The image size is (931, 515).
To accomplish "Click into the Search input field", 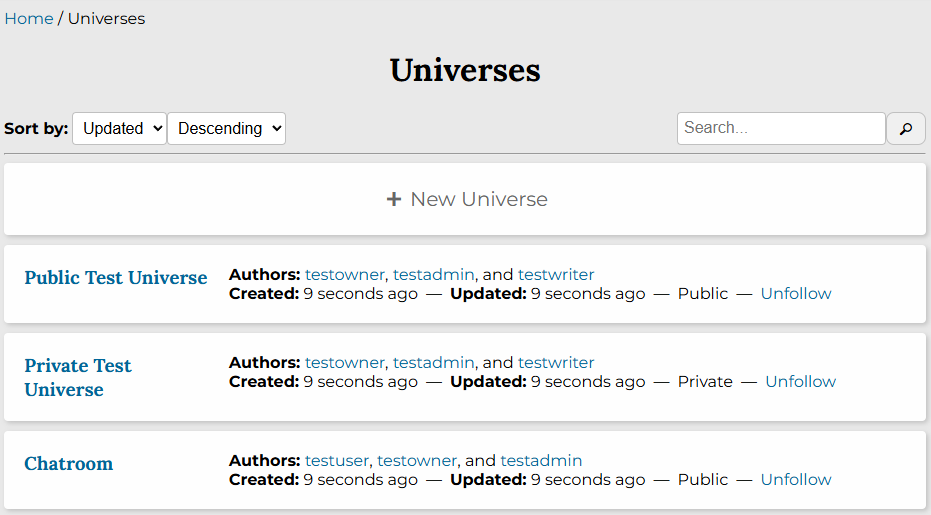I will (x=780, y=128).
